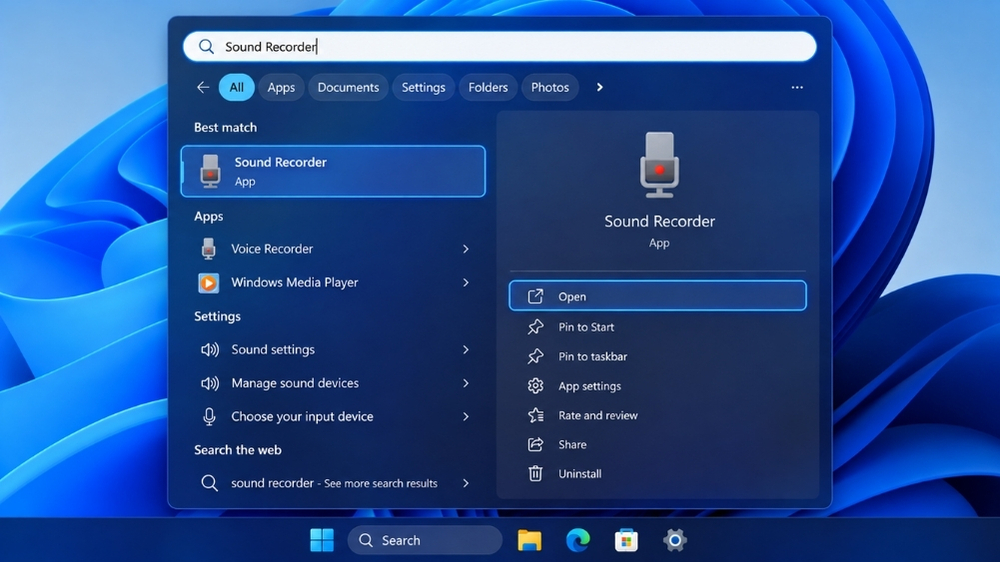Select the Sound Recorder best match result

(x=333, y=171)
